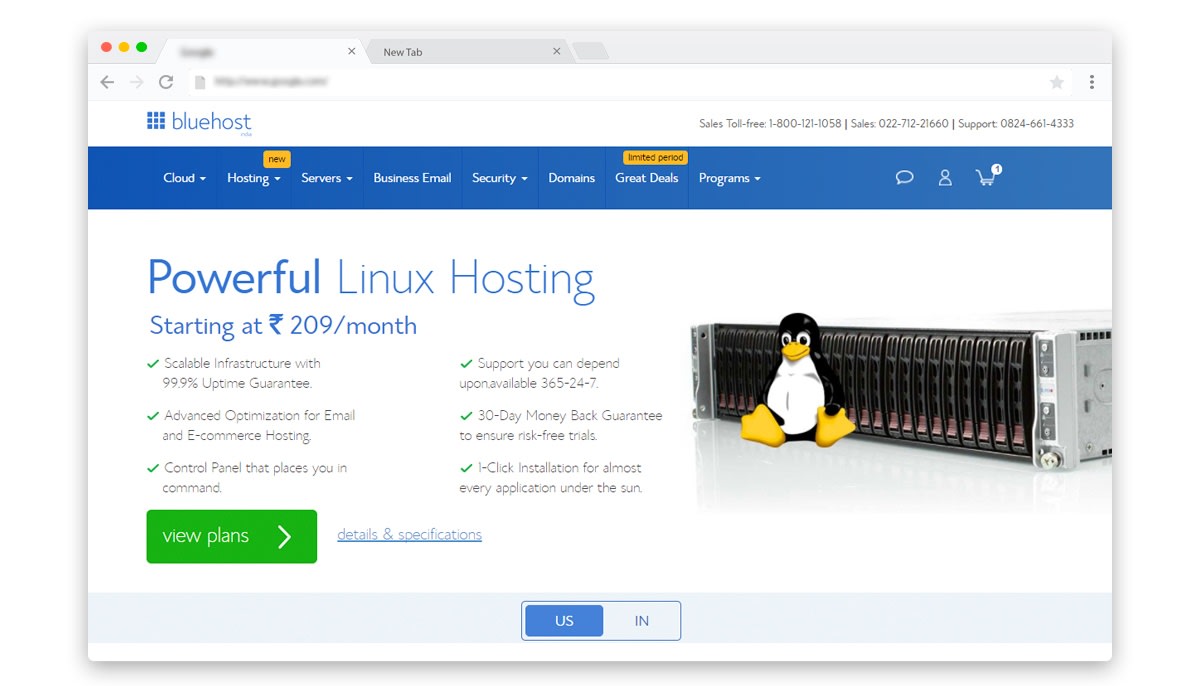Image resolution: width=1200 pixels, height=686 pixels.
Task: Open the browser three-dot menu
Action: [1092, 82]
